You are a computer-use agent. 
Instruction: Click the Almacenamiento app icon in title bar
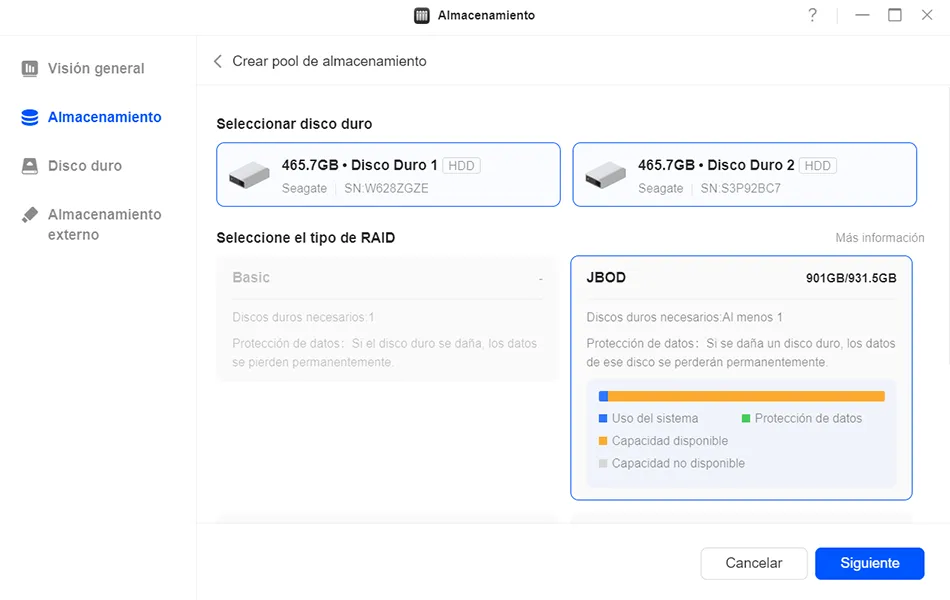click(x=422, y=15)
